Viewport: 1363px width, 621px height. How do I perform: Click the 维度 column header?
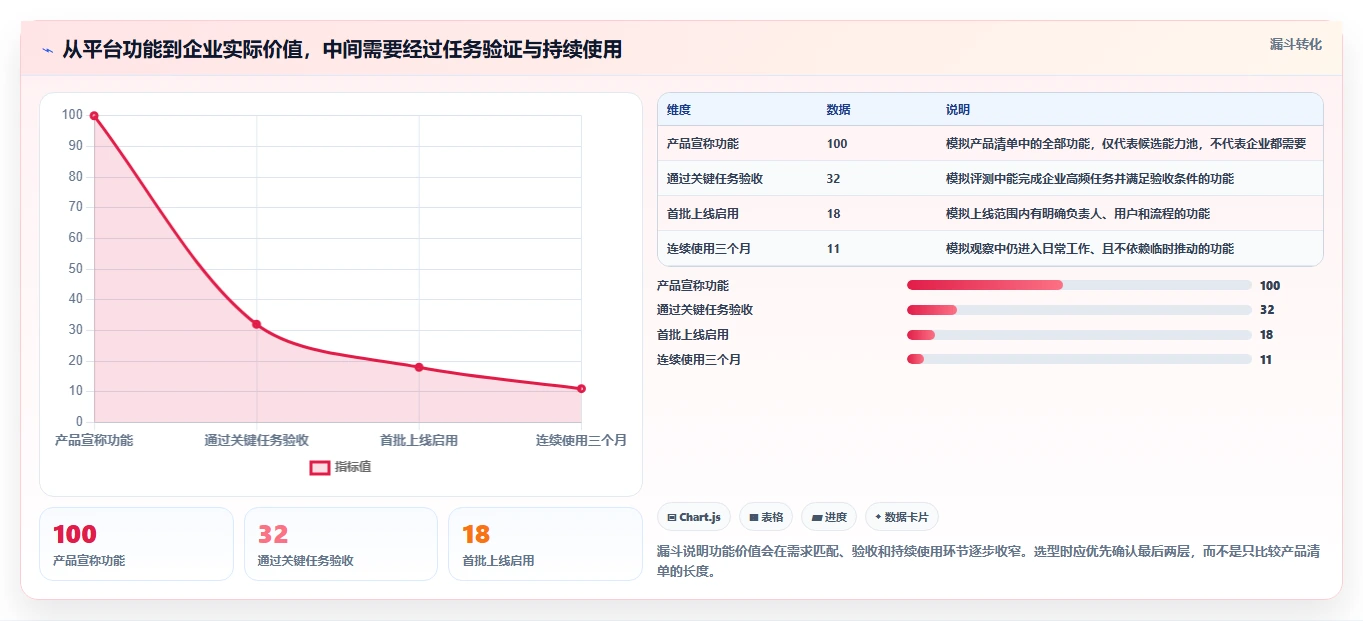(x=679, y=110)
